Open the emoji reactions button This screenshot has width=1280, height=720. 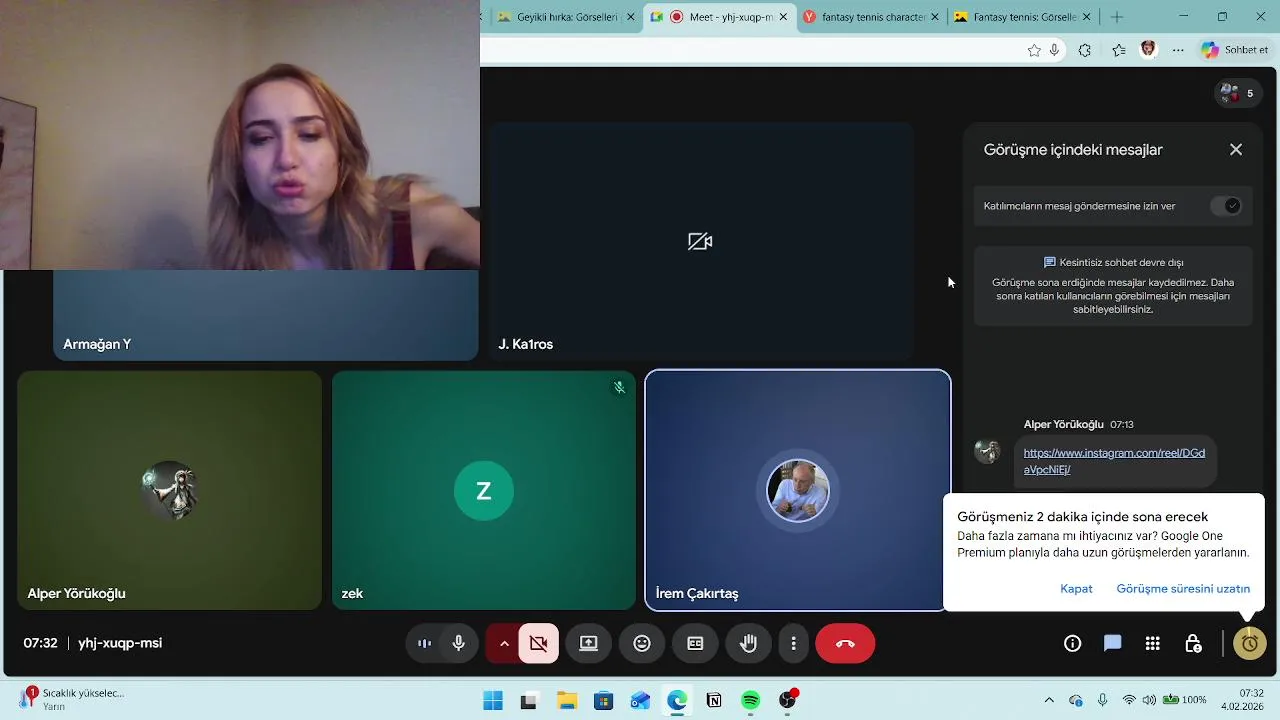642,644
